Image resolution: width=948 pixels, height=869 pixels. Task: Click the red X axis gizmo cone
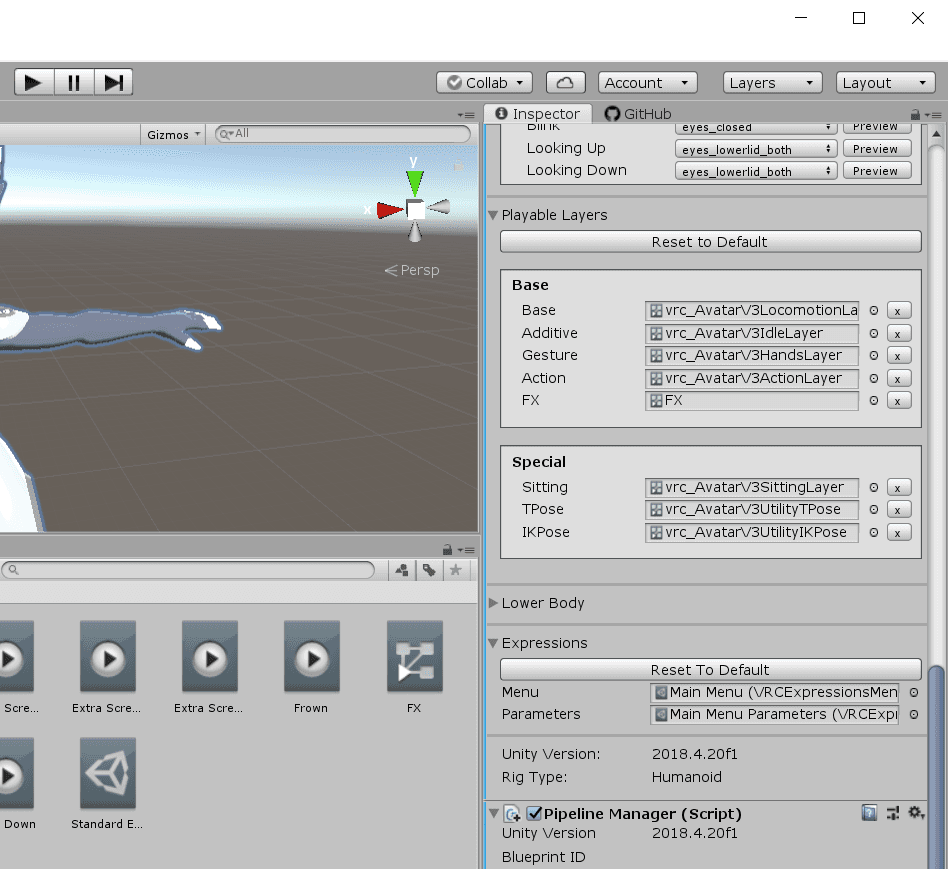pos(389,210)
